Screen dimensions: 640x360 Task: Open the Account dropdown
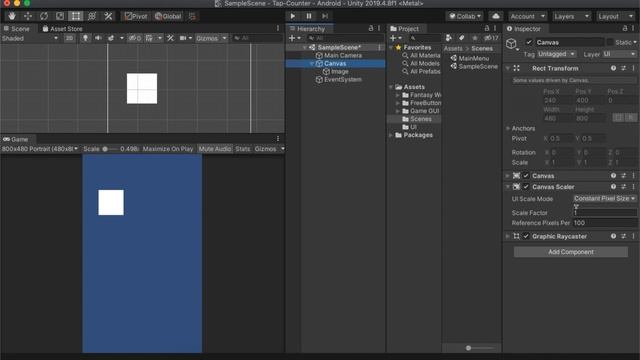tap(527, 16)
